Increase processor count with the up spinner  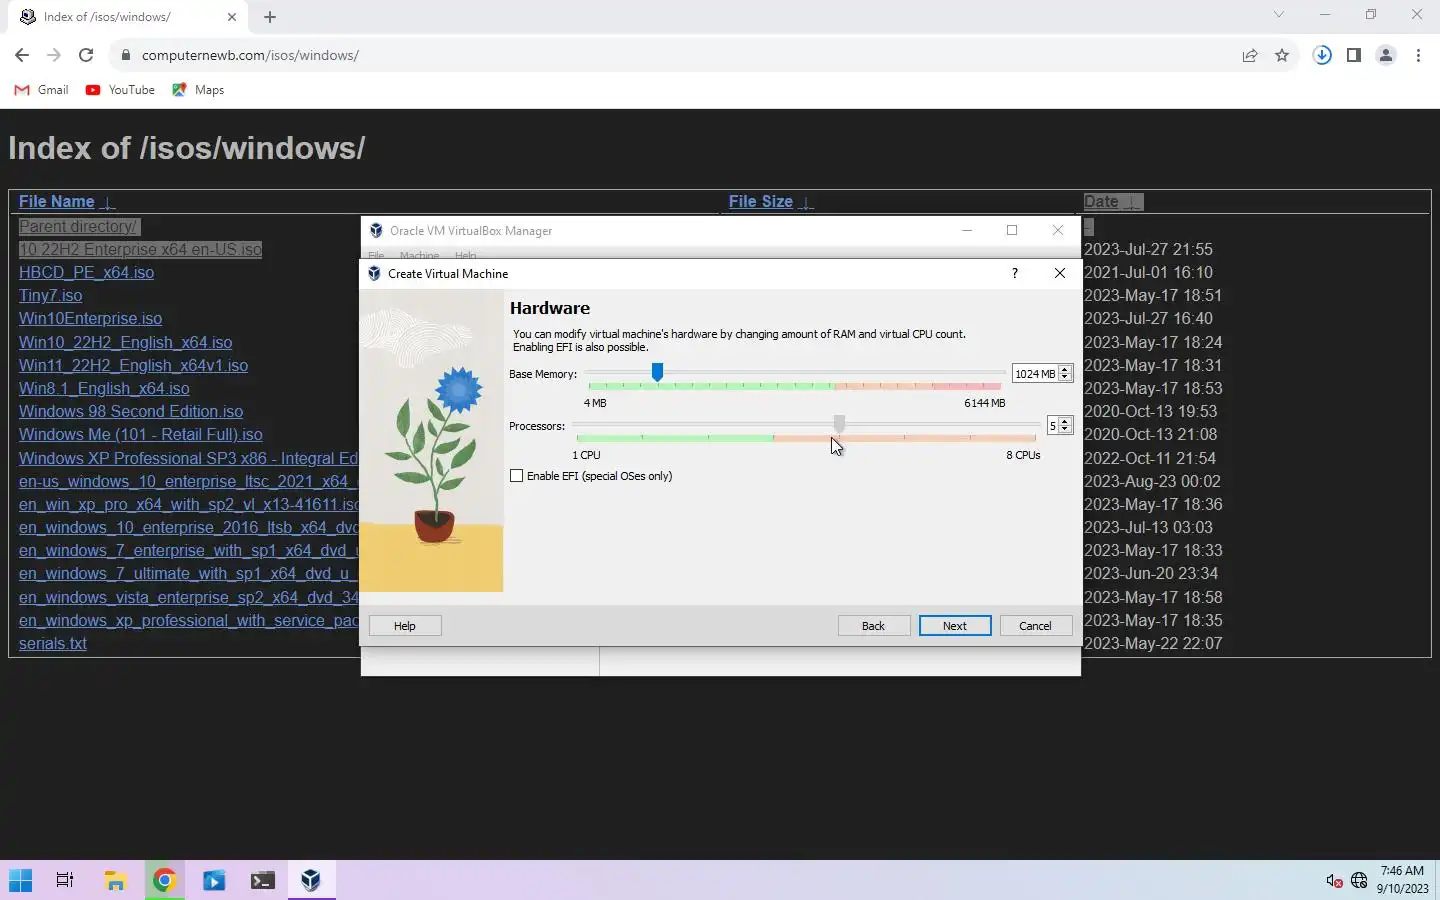[1065, 421]
